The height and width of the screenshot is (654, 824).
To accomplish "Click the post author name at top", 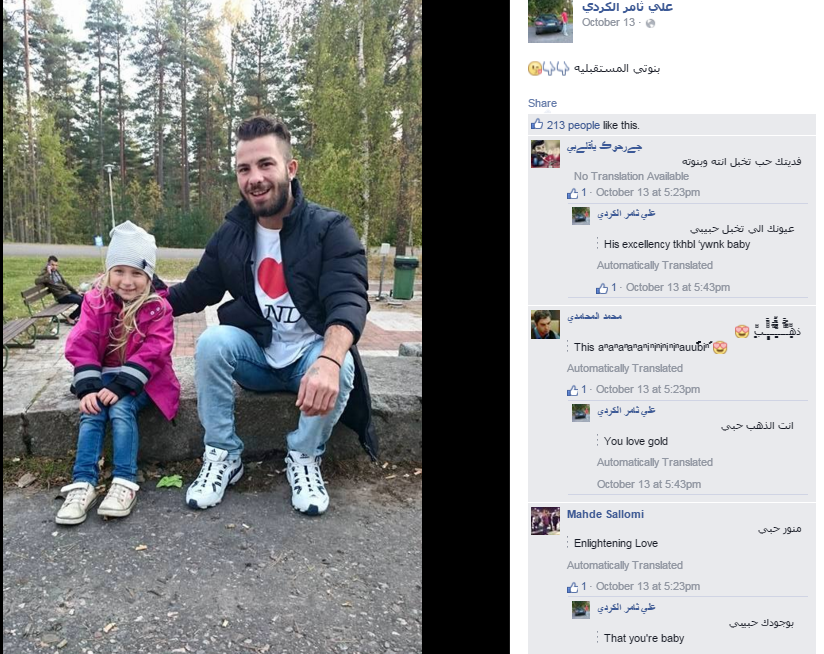I will click(x=627, y=7).
